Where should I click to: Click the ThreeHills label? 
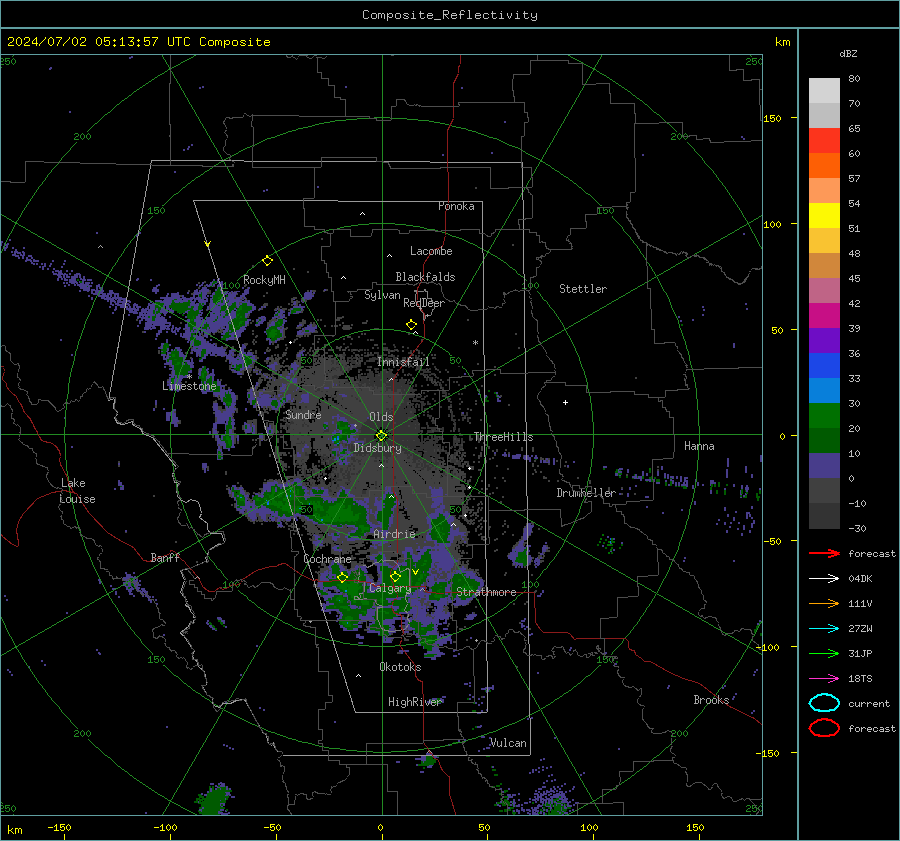[x=503, y=437]
